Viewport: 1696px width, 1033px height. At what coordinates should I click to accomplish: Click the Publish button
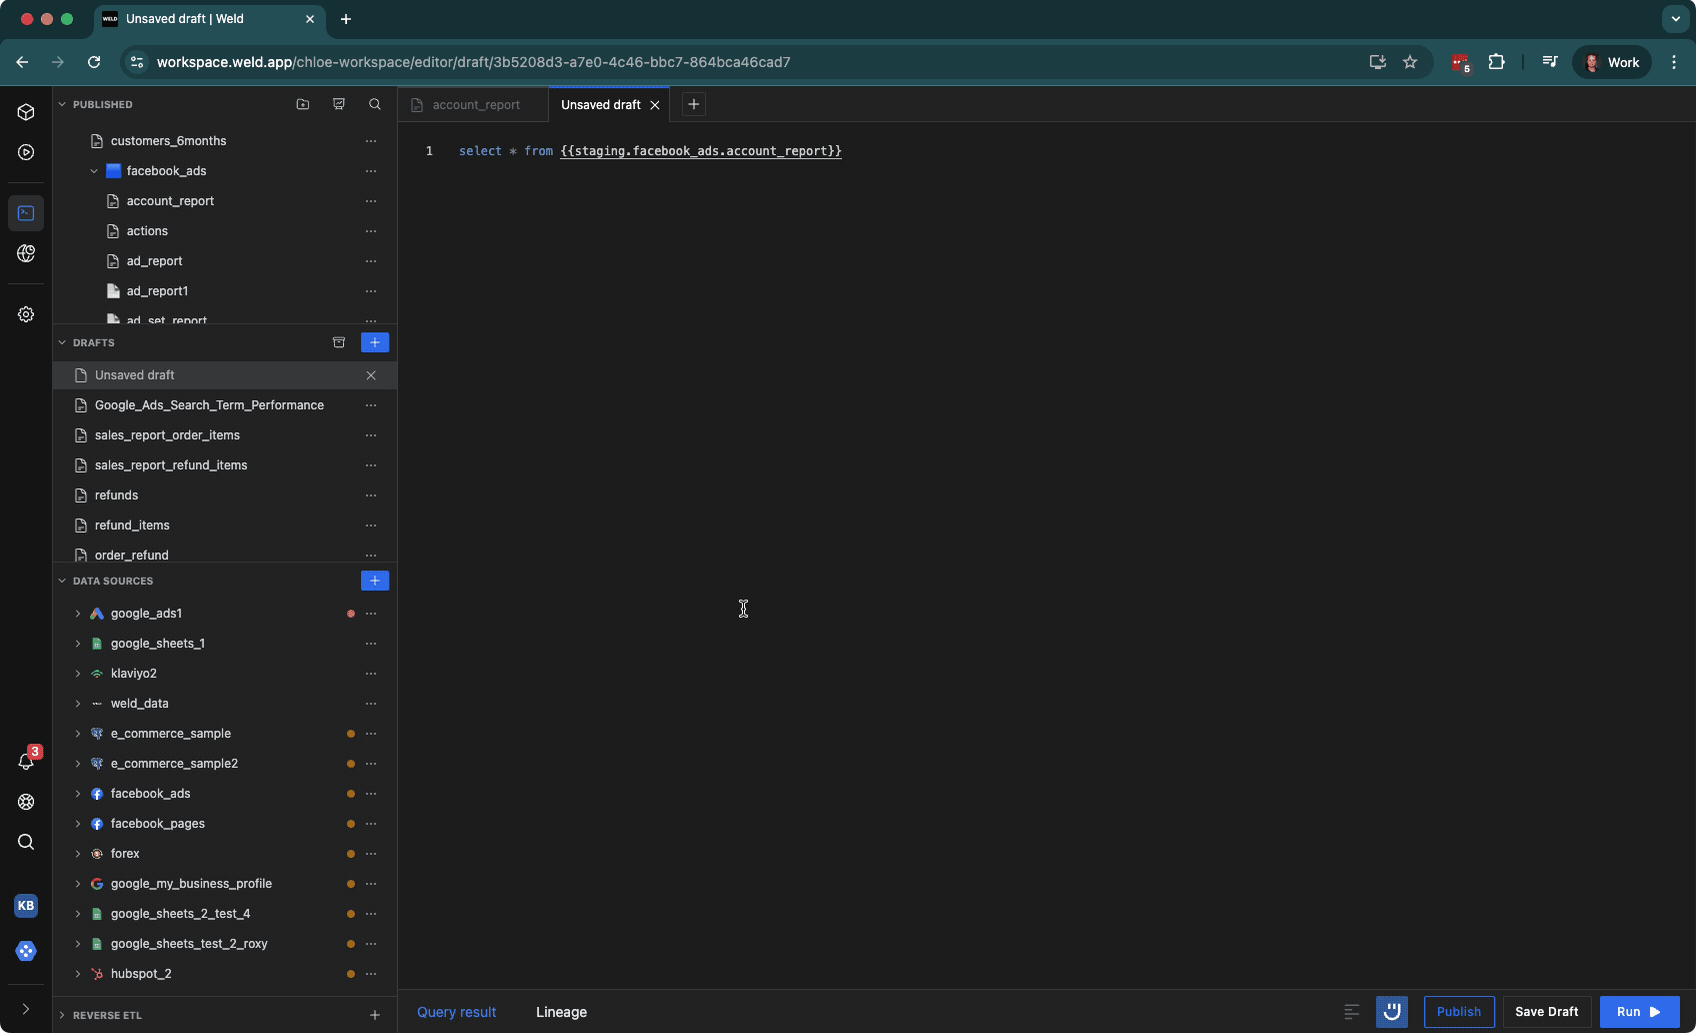click(x=1459, y=1011)
